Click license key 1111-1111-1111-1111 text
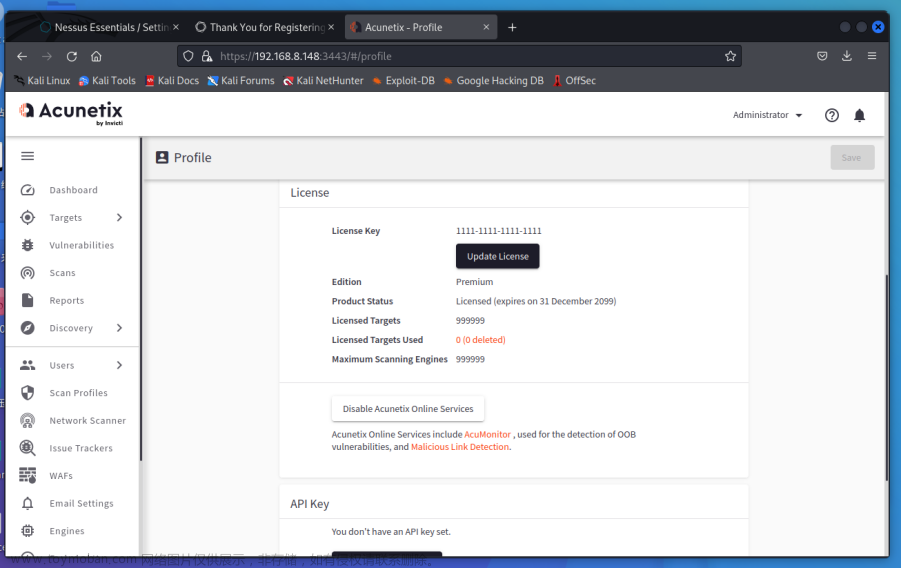 point(499,231)
